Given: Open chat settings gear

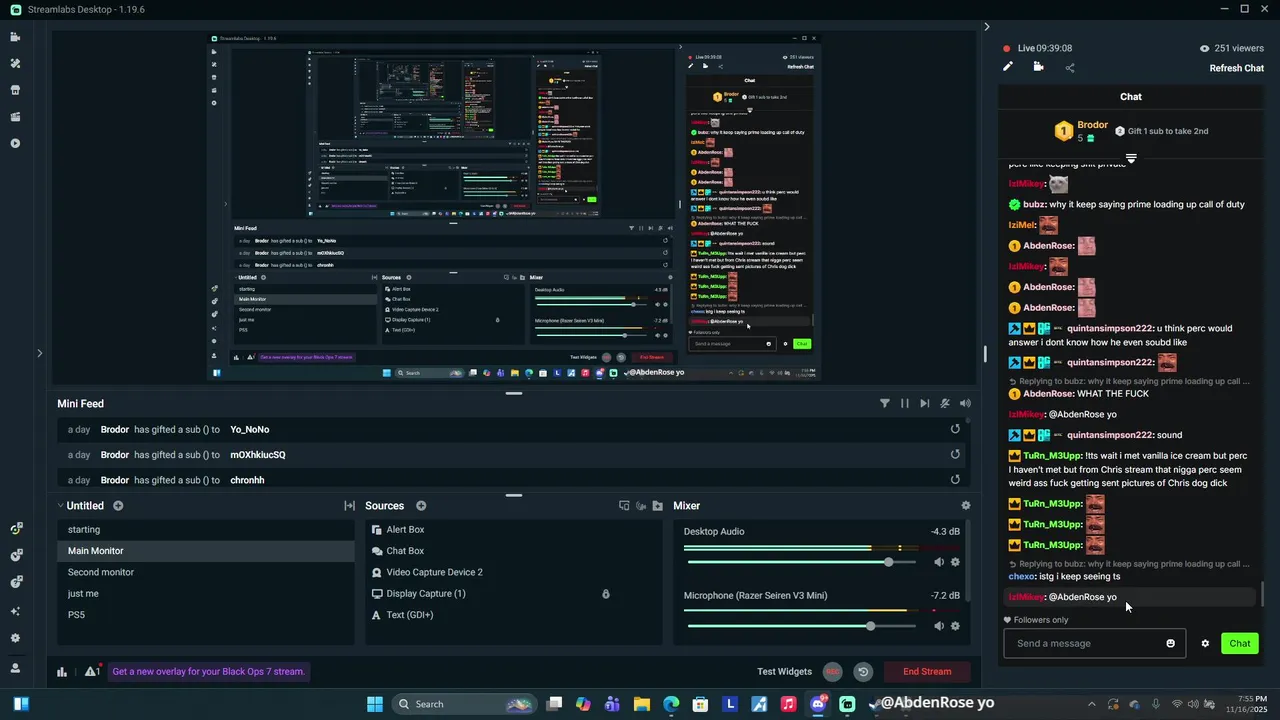Looking at the screenshot, I should (1205, 643).
